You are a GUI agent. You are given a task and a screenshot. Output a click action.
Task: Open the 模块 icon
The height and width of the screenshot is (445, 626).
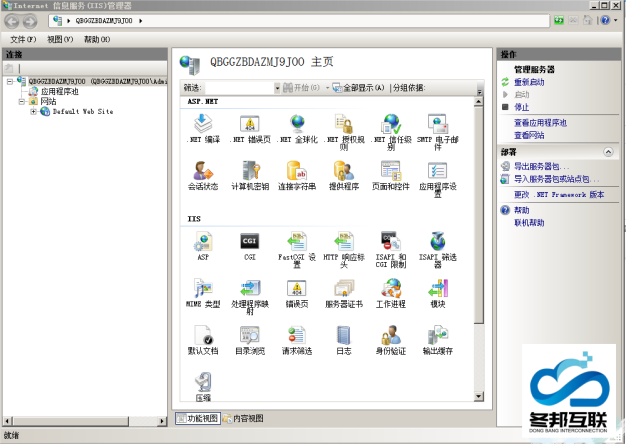pos(438,293)
